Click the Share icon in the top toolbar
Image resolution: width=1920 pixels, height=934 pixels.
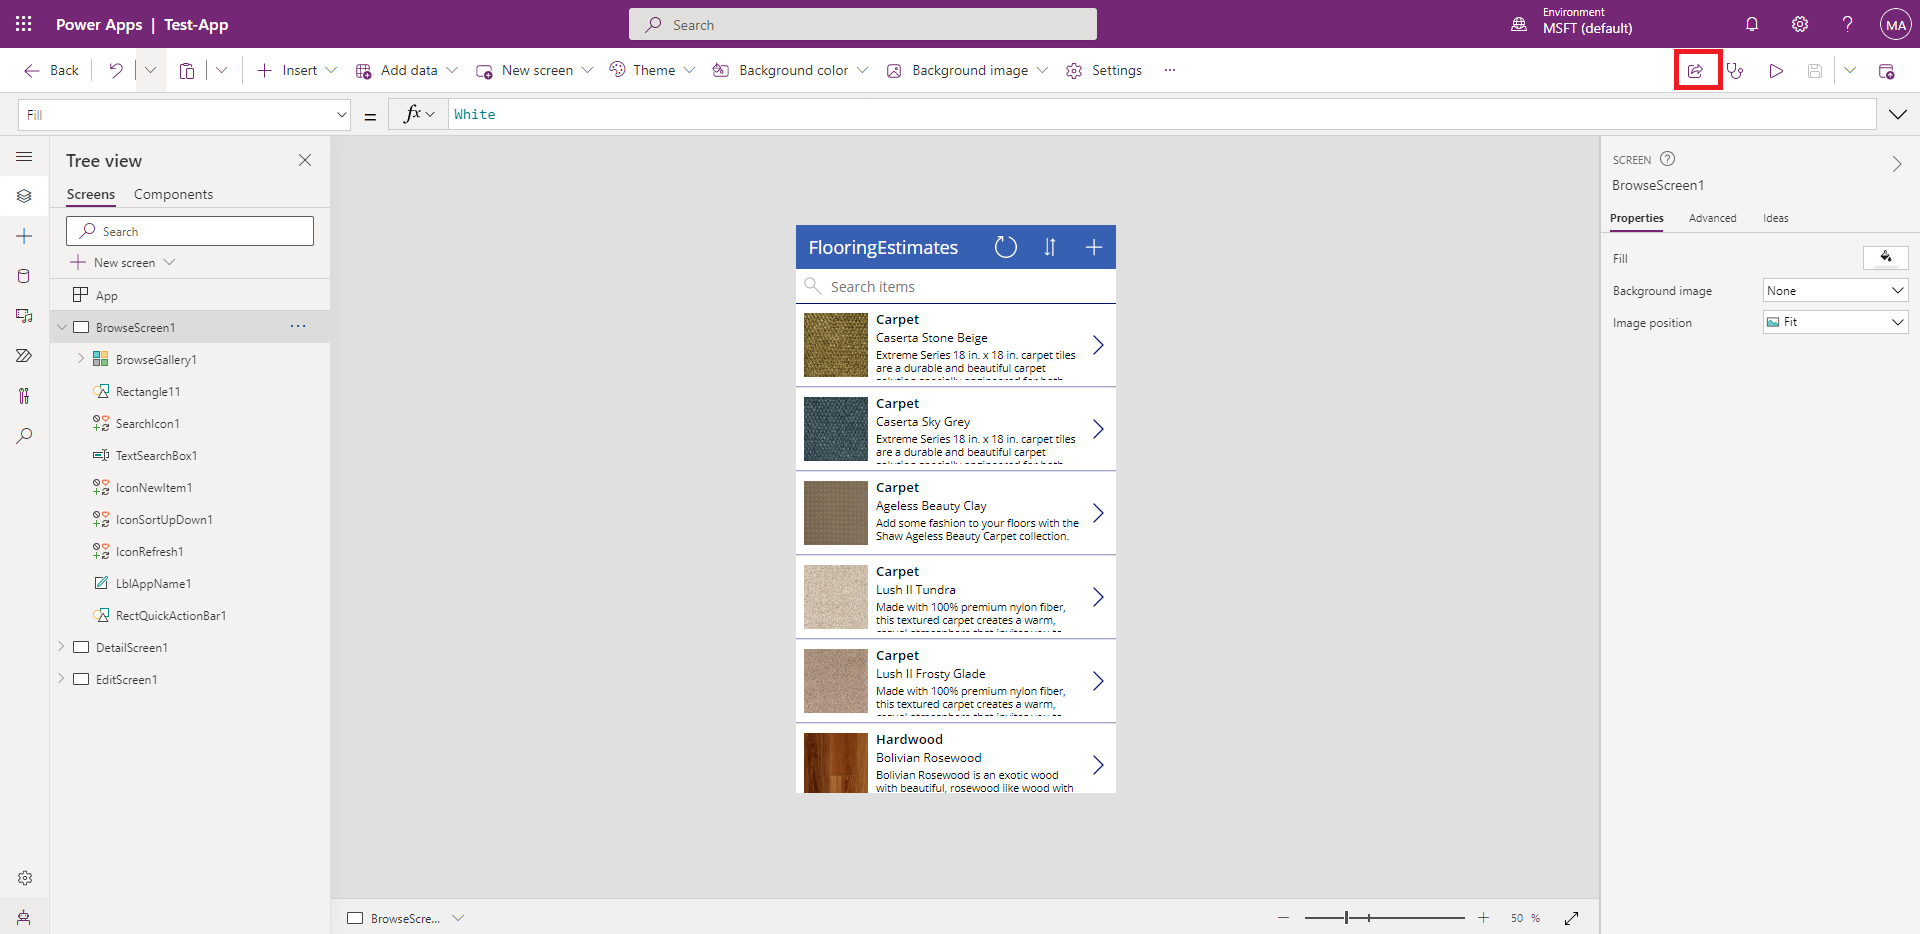tap(1696, 71)
